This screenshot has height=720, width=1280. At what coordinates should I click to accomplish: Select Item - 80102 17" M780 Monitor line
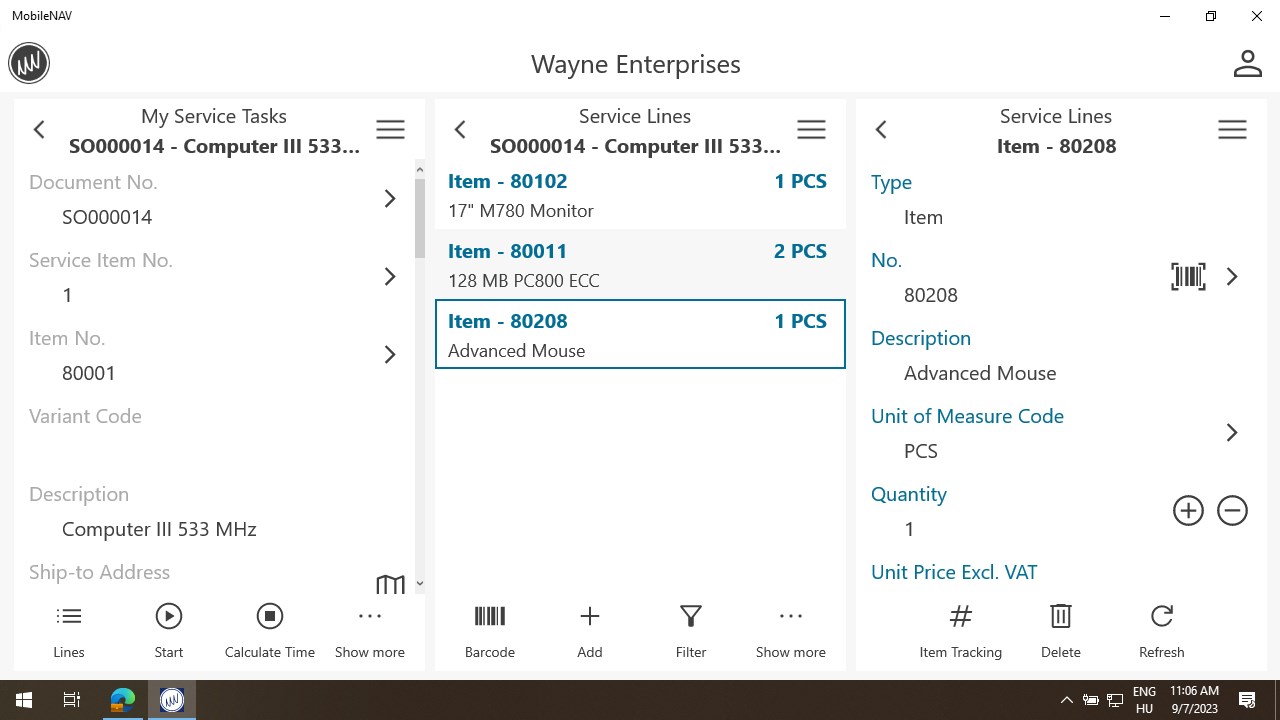point(640,195)
